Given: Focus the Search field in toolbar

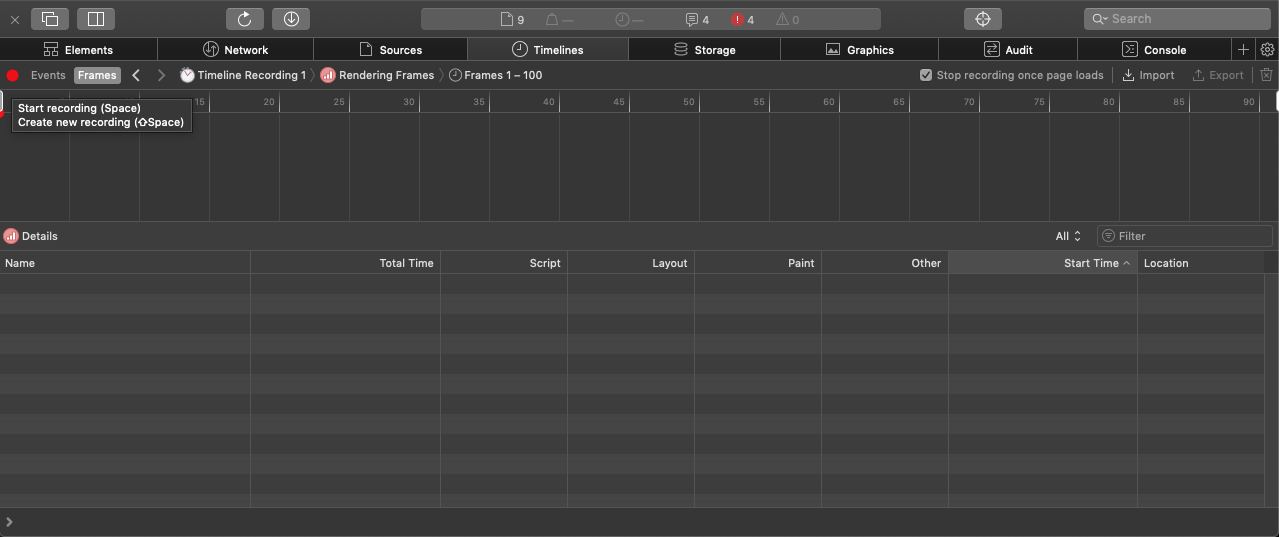Looking at the screenshot, I should (1177, 19).
